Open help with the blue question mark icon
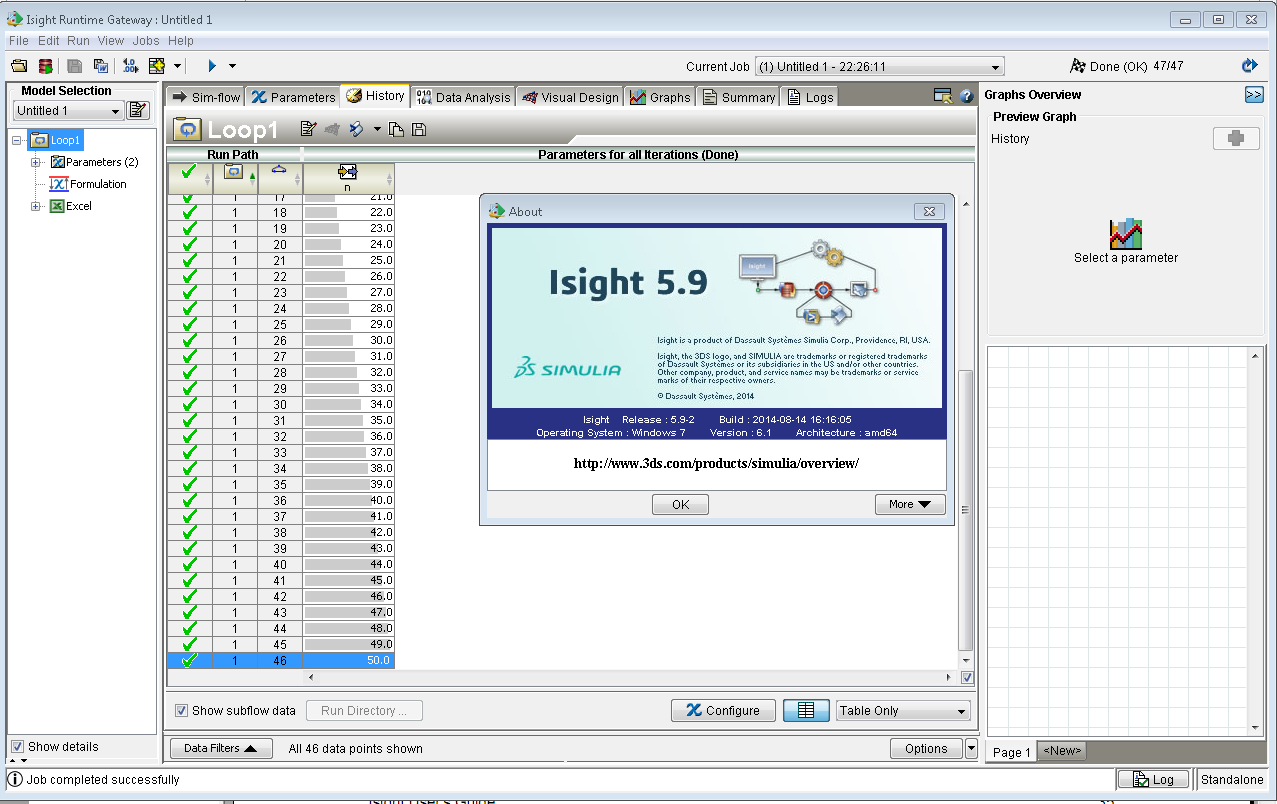This screenshot has width=1277, height=804. (x=966, y=96)
